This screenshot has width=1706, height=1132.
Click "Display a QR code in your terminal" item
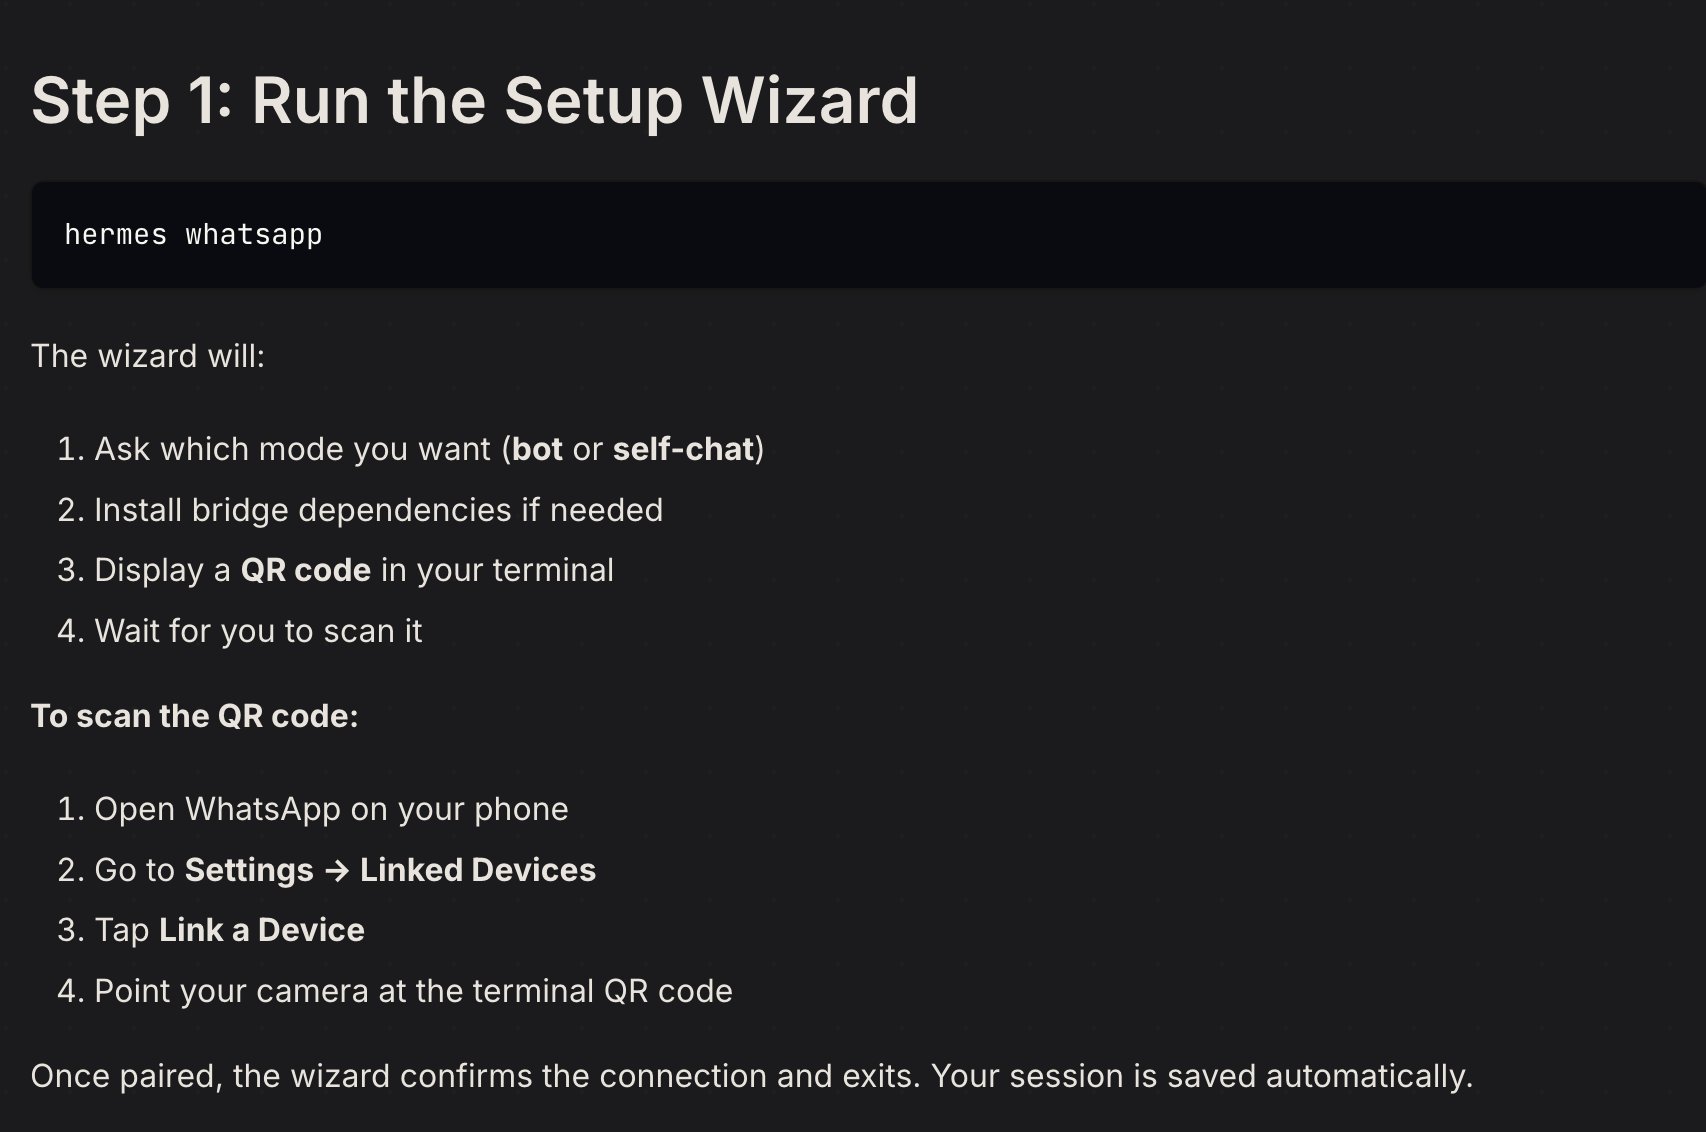(x=354, y=570)
